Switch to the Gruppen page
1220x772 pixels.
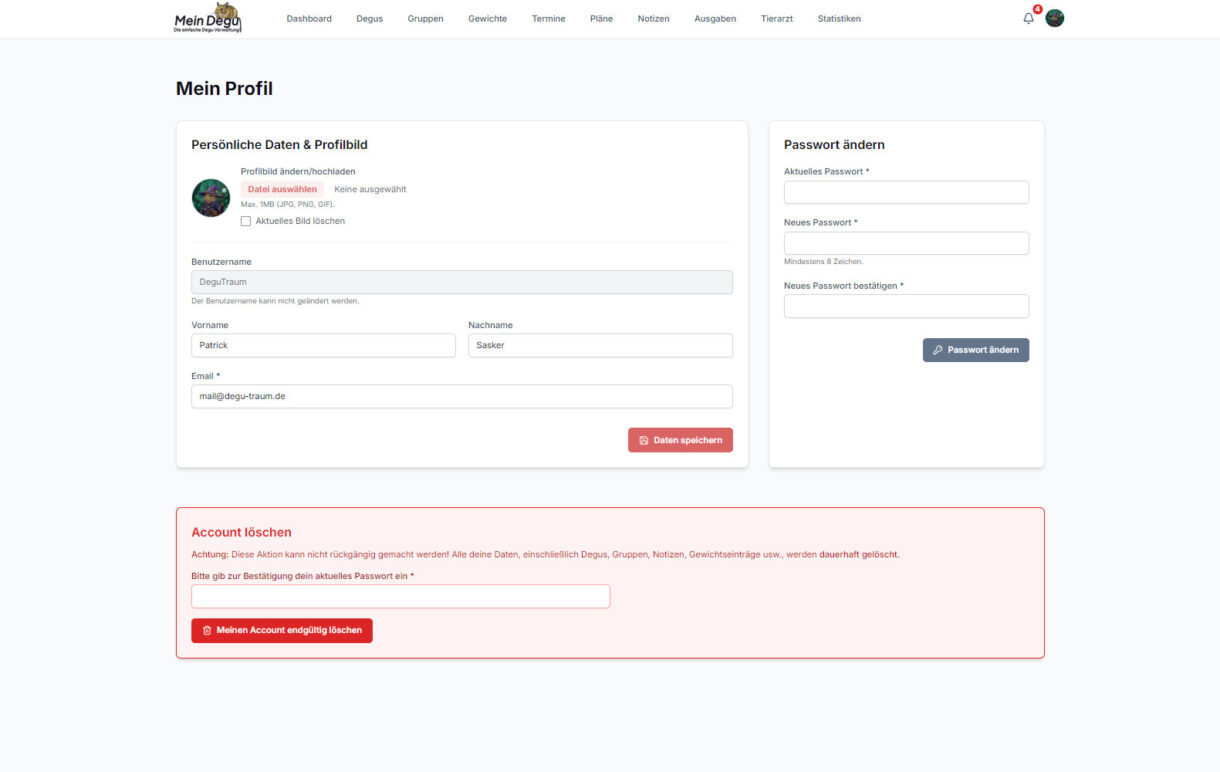point(425,19)
